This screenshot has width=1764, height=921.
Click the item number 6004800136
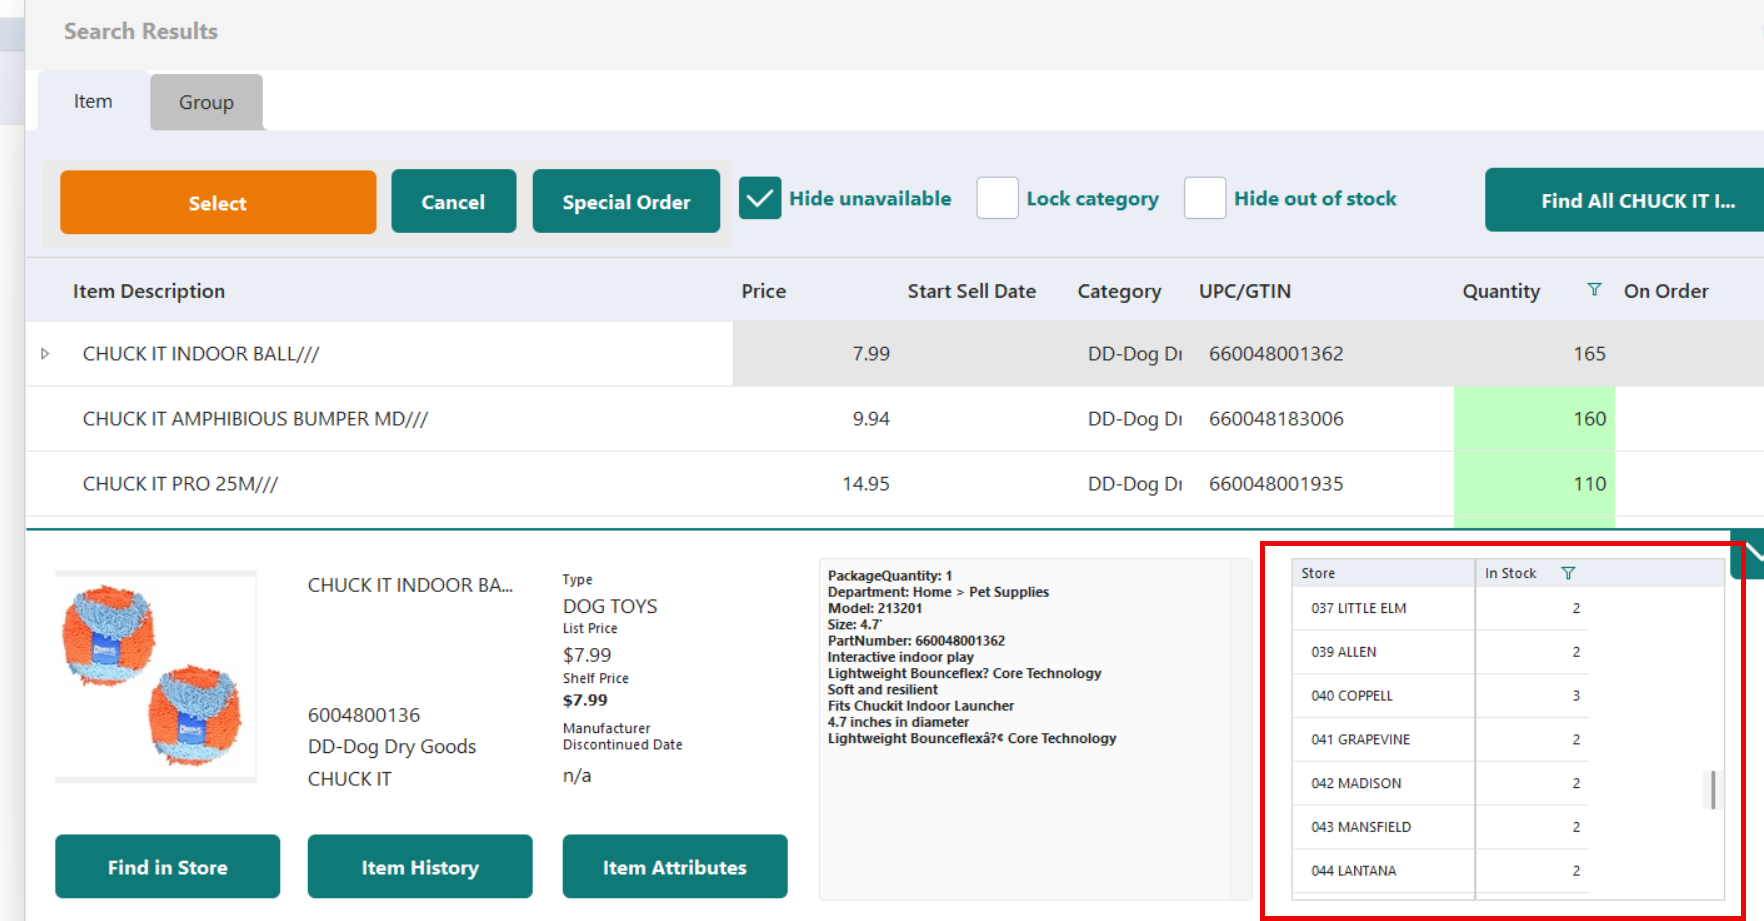[x=364, y=715]
